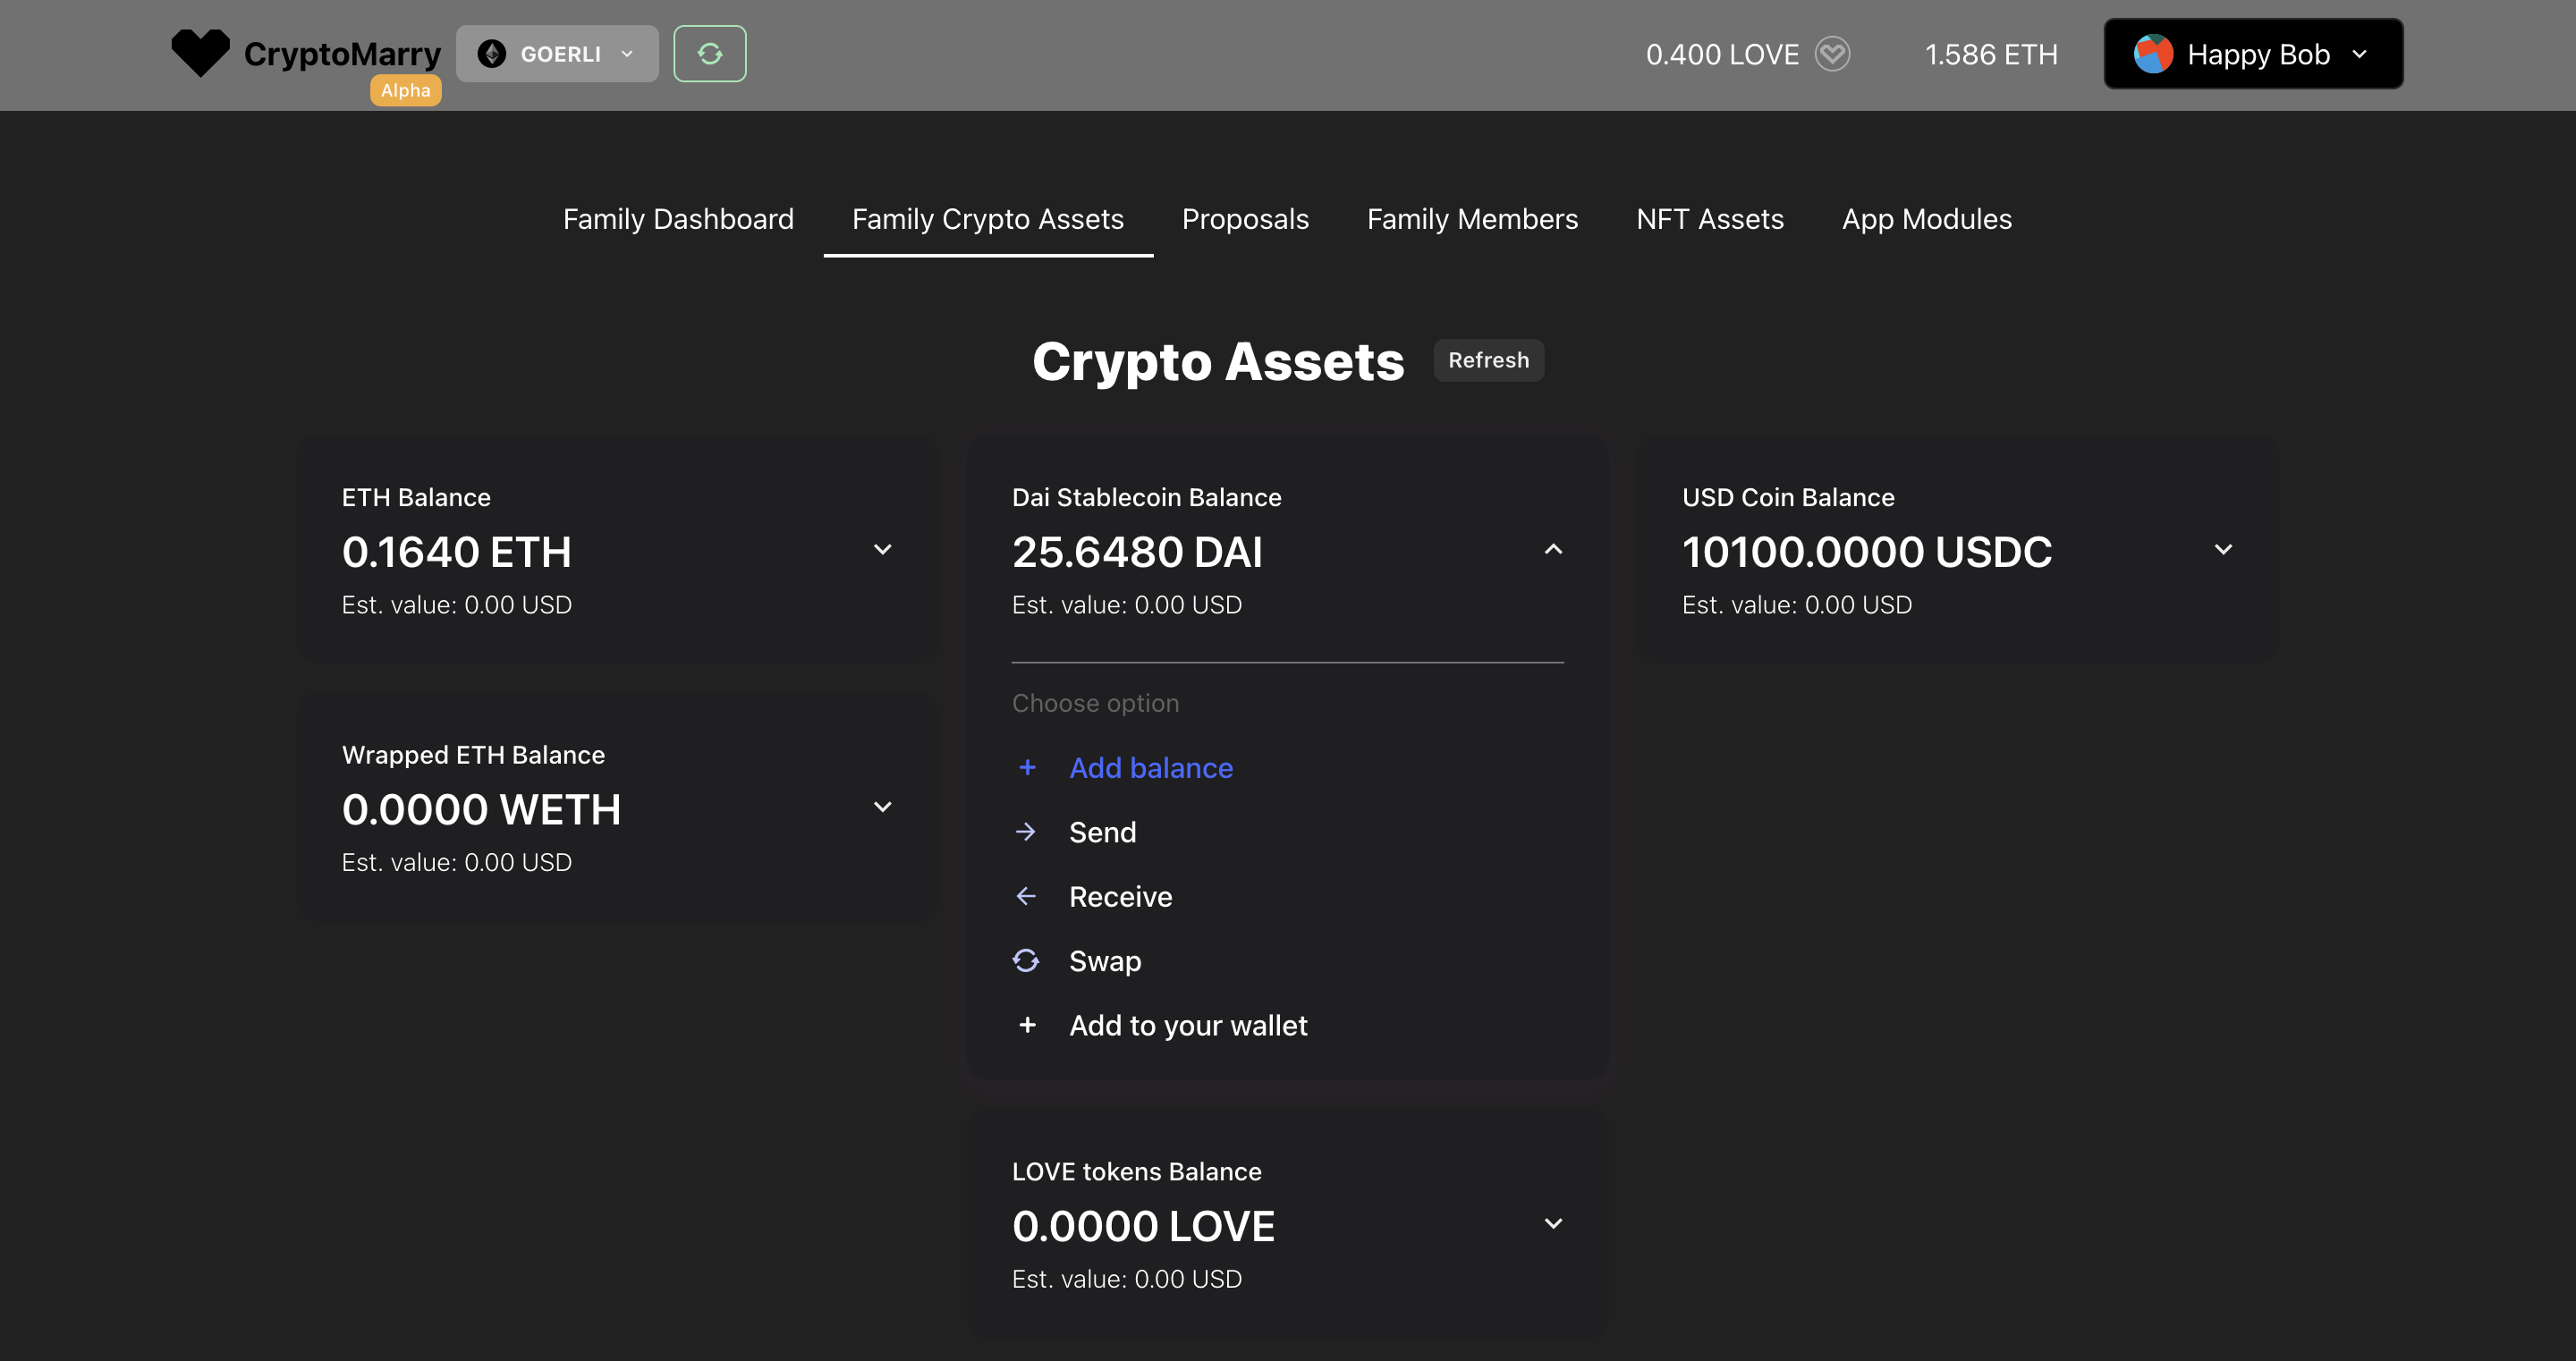This screenshot has height=1361, width=2576.
Task: Click the Choose option label
Action: (1095, 703)
